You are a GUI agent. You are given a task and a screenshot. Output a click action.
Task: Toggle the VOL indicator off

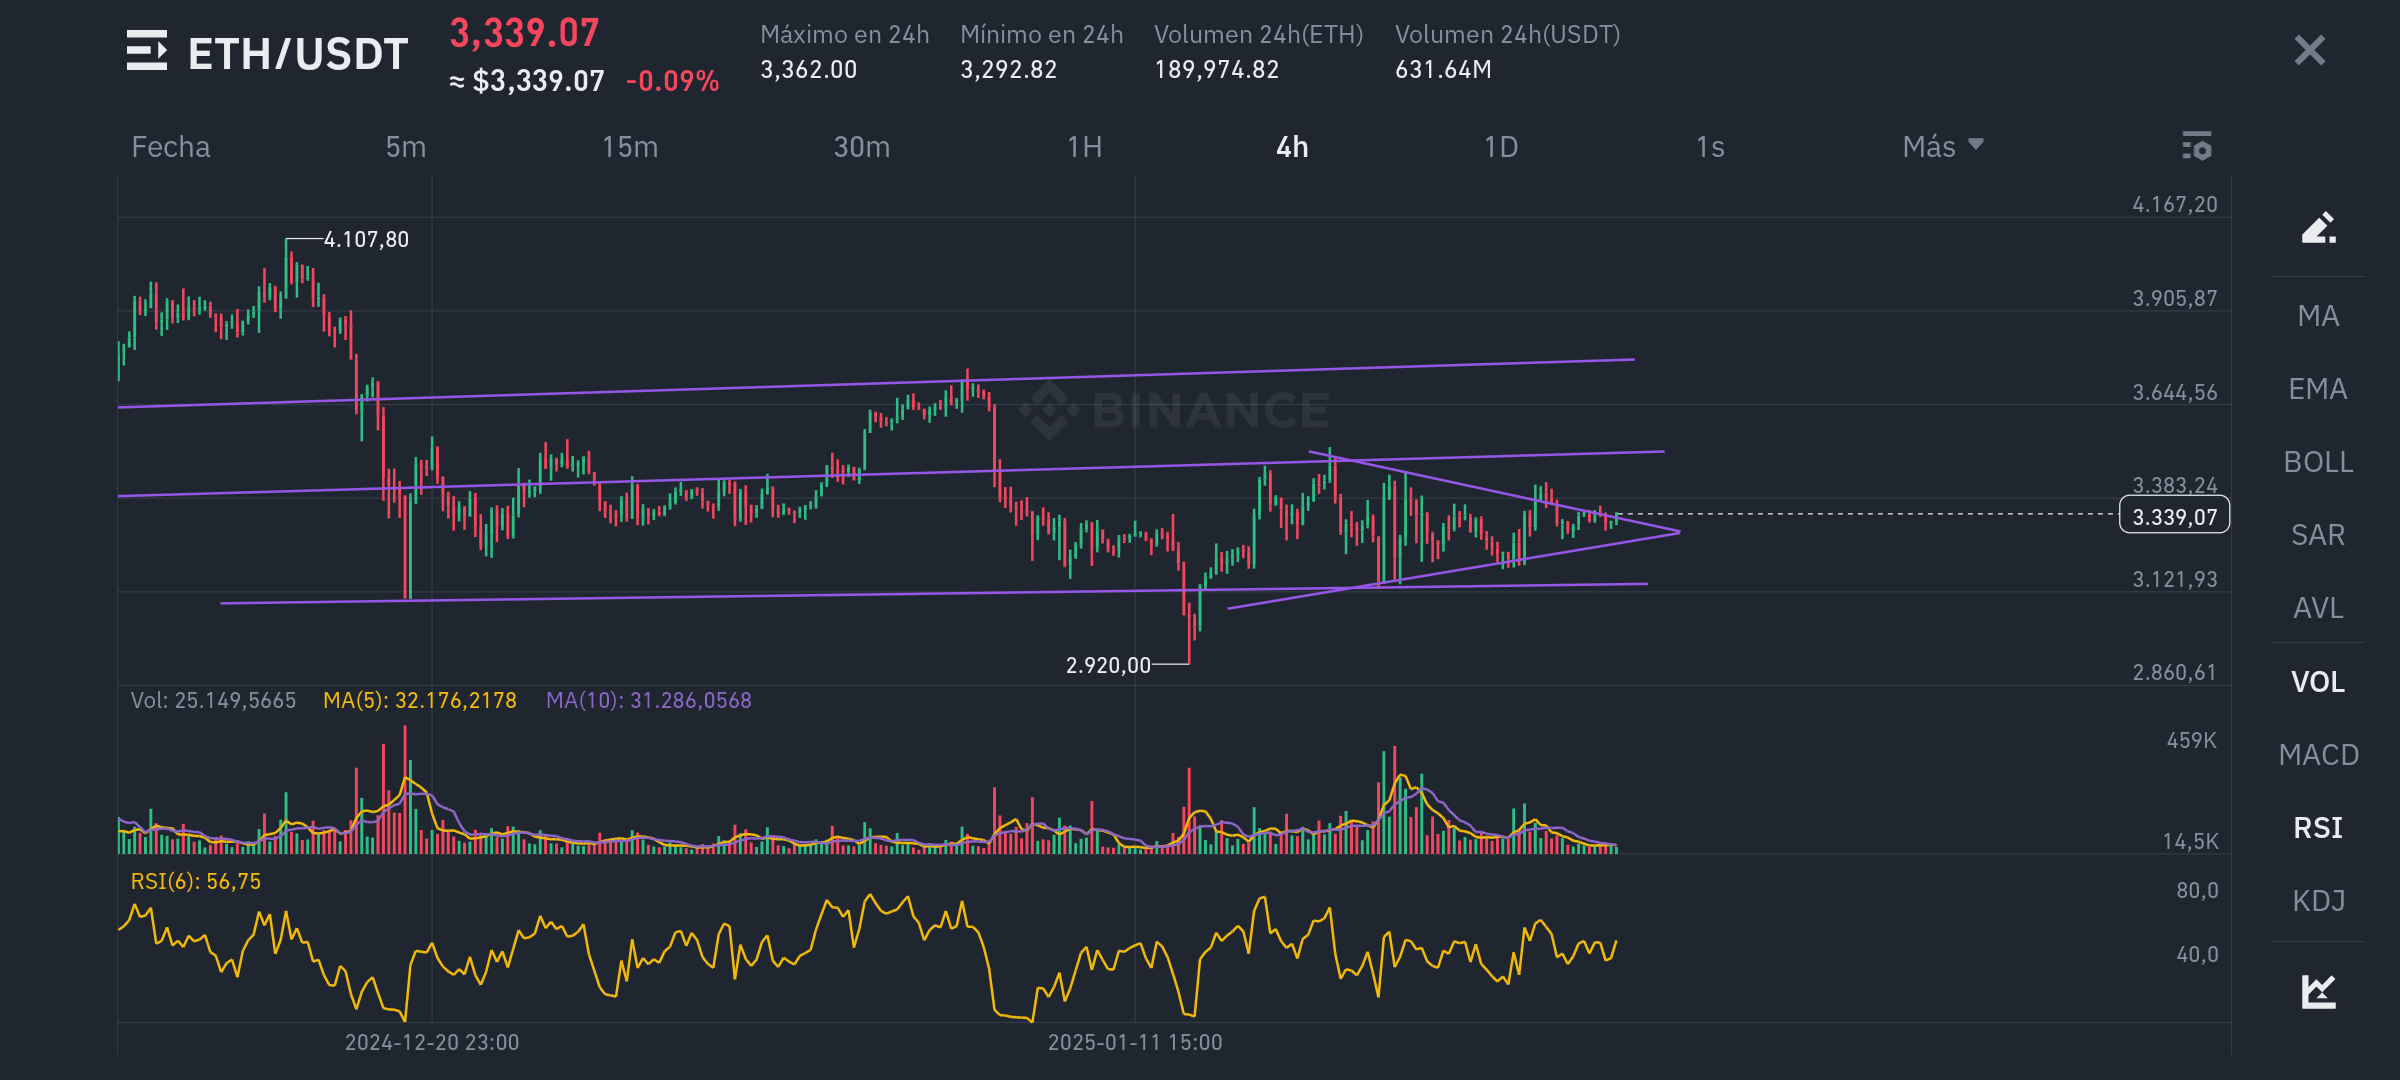tap(2318, 682)
